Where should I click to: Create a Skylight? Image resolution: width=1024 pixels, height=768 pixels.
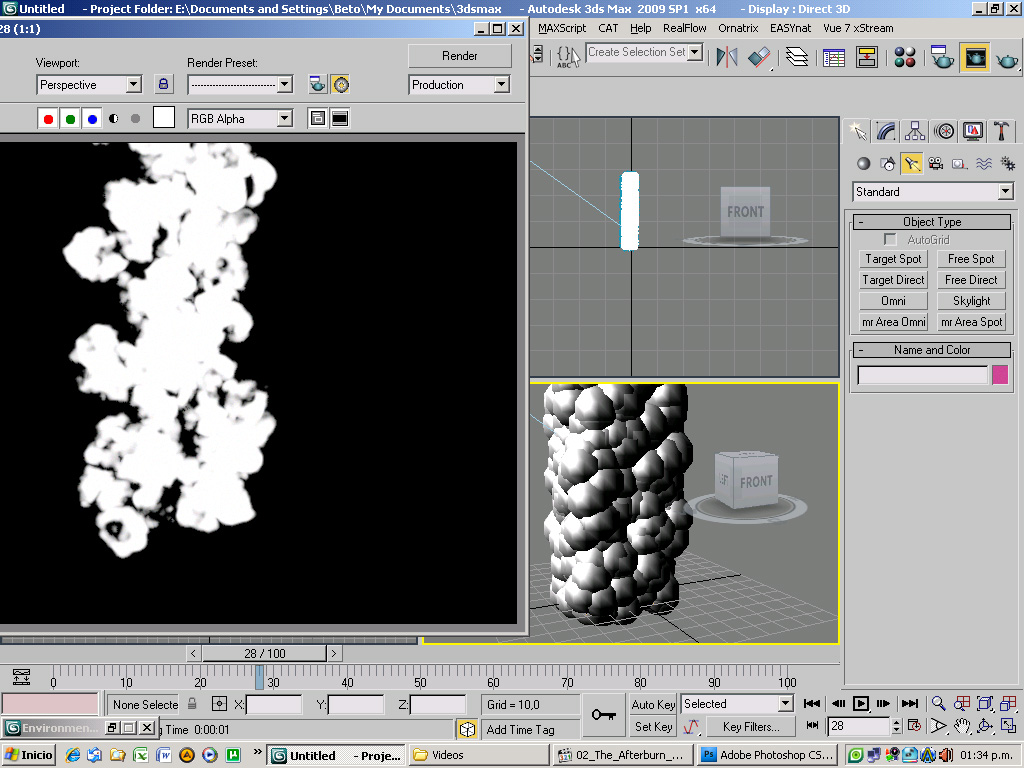click(972, 301)
